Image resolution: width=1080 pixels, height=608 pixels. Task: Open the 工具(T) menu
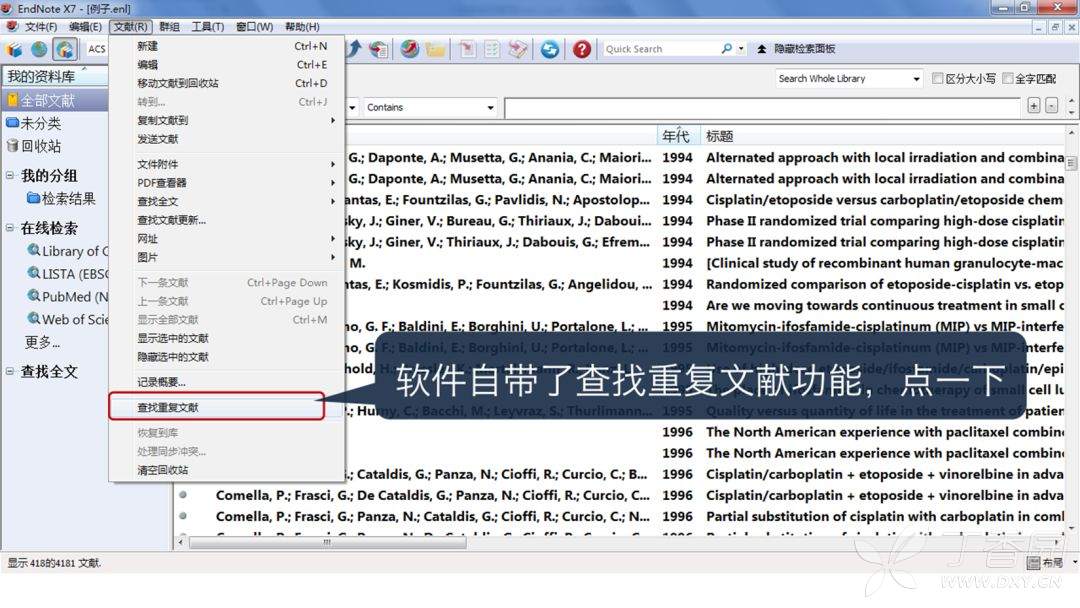[207, 27]
